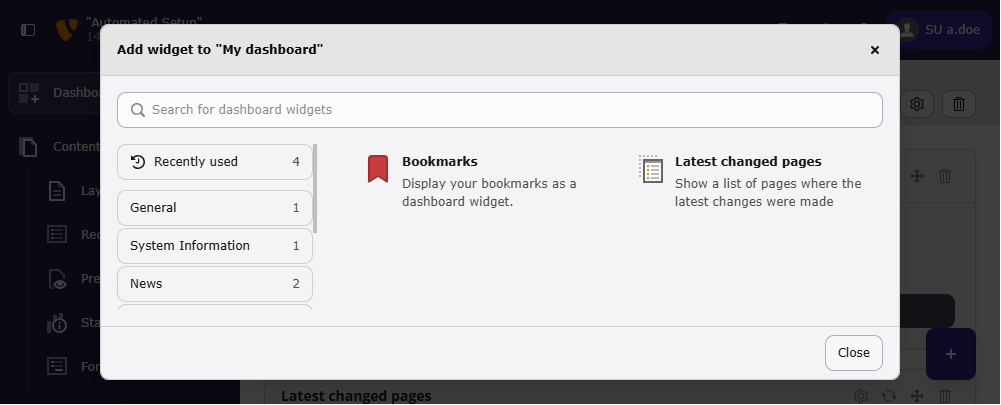Add the Latest changed pages widget title
Image resolution: width=1001 pixels, height=405 pixels.
748,162
